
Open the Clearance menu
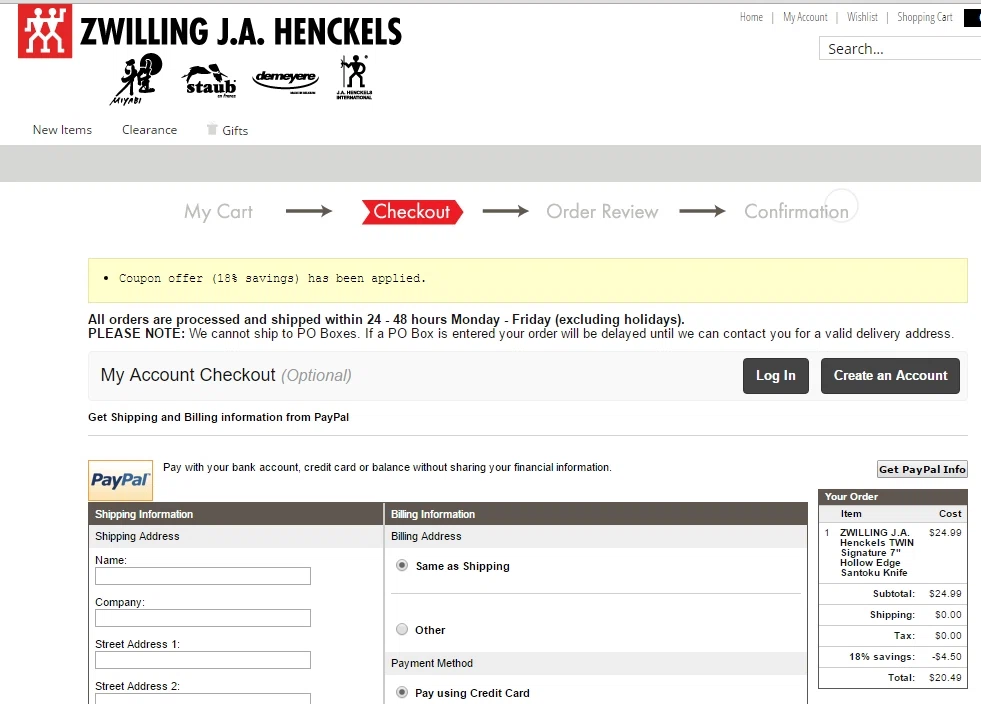(150, 130)
